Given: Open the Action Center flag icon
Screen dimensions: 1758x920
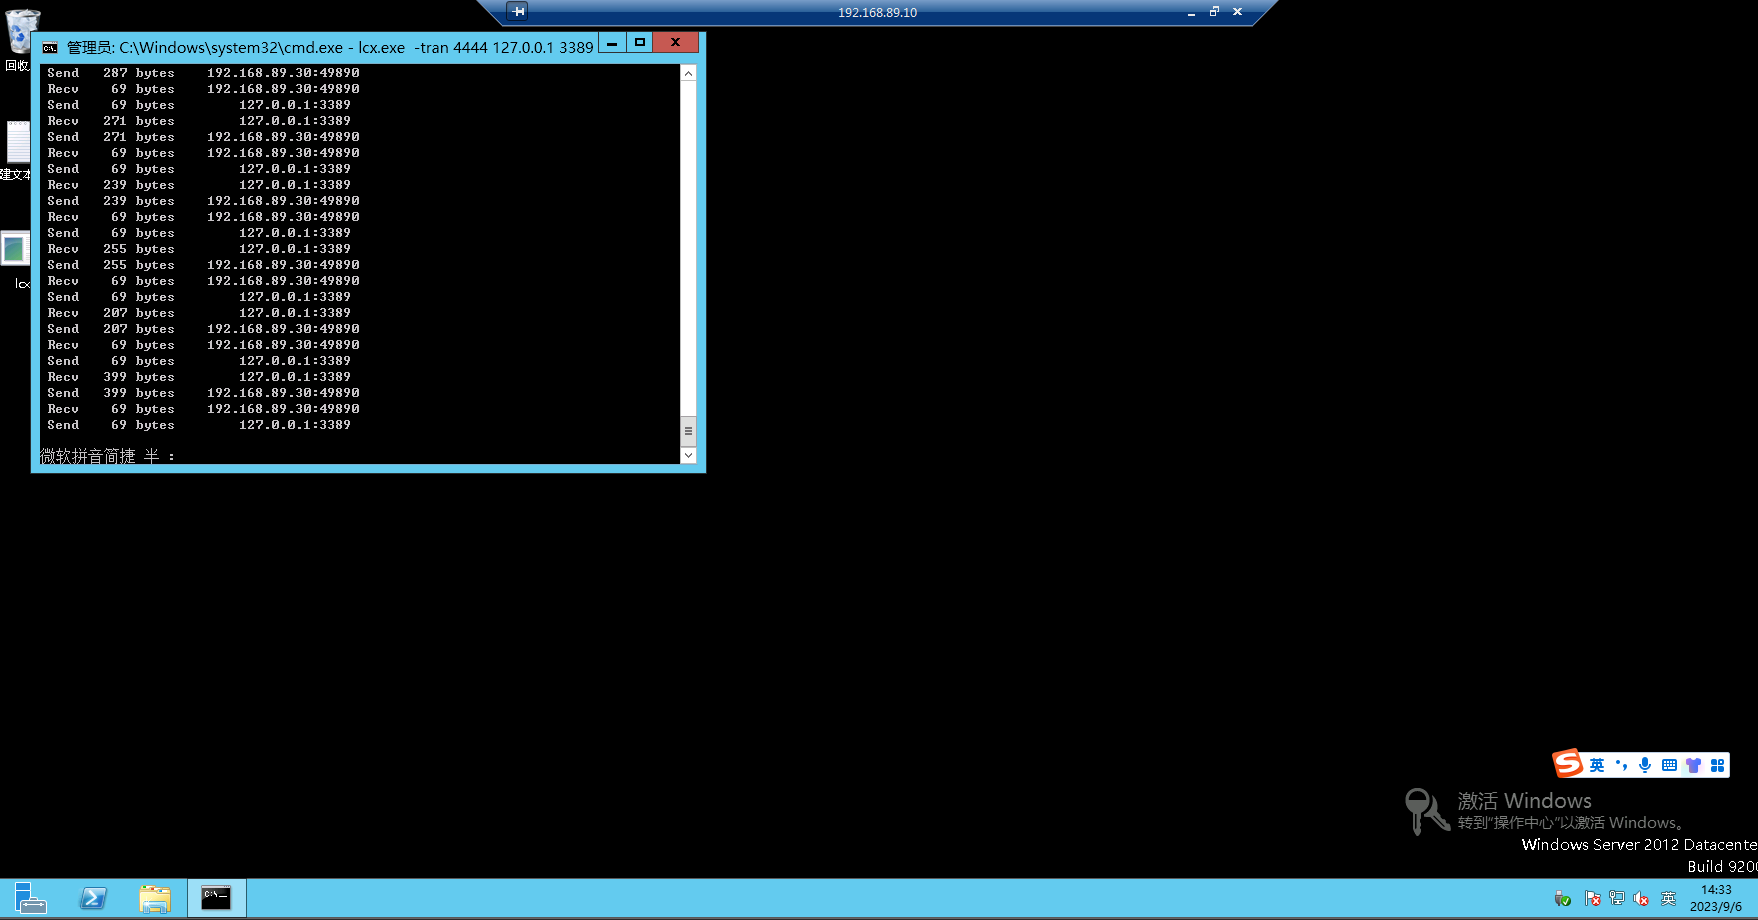Looking at the screenshot, I should (1592, 898).
